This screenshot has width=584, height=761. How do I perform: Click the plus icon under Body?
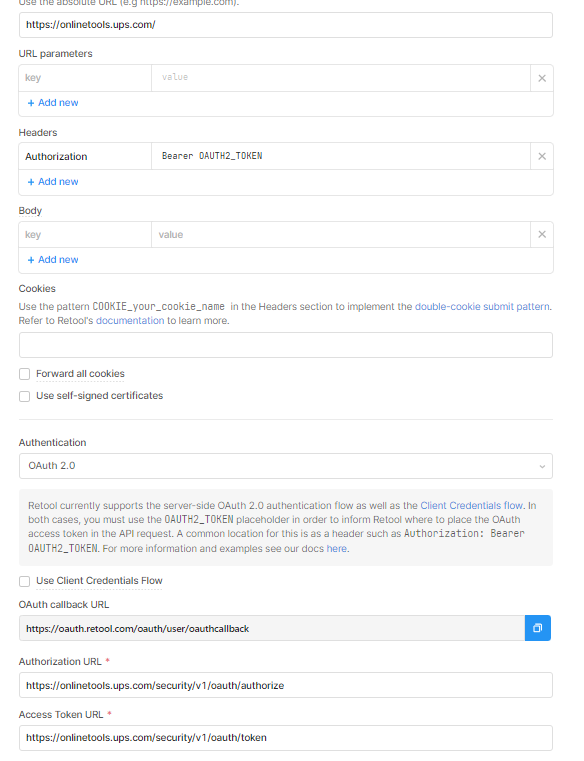click(31, 260)
